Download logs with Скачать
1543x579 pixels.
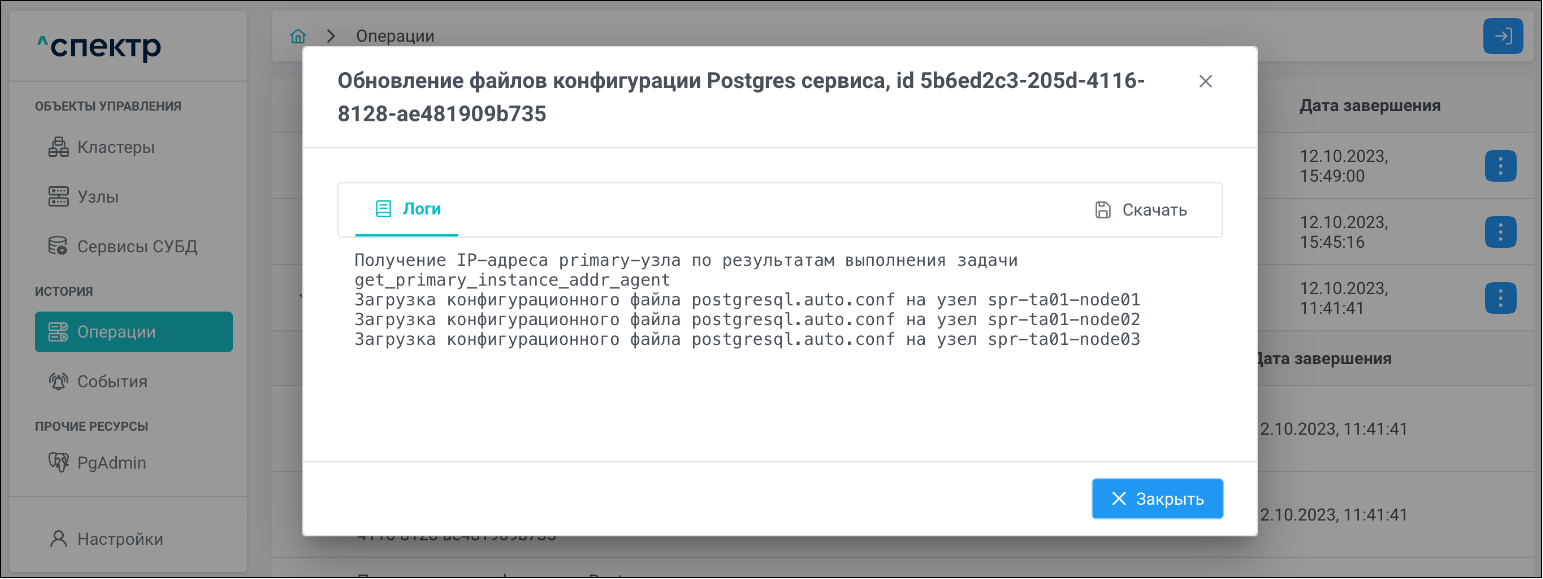(x=1141, y=210)
